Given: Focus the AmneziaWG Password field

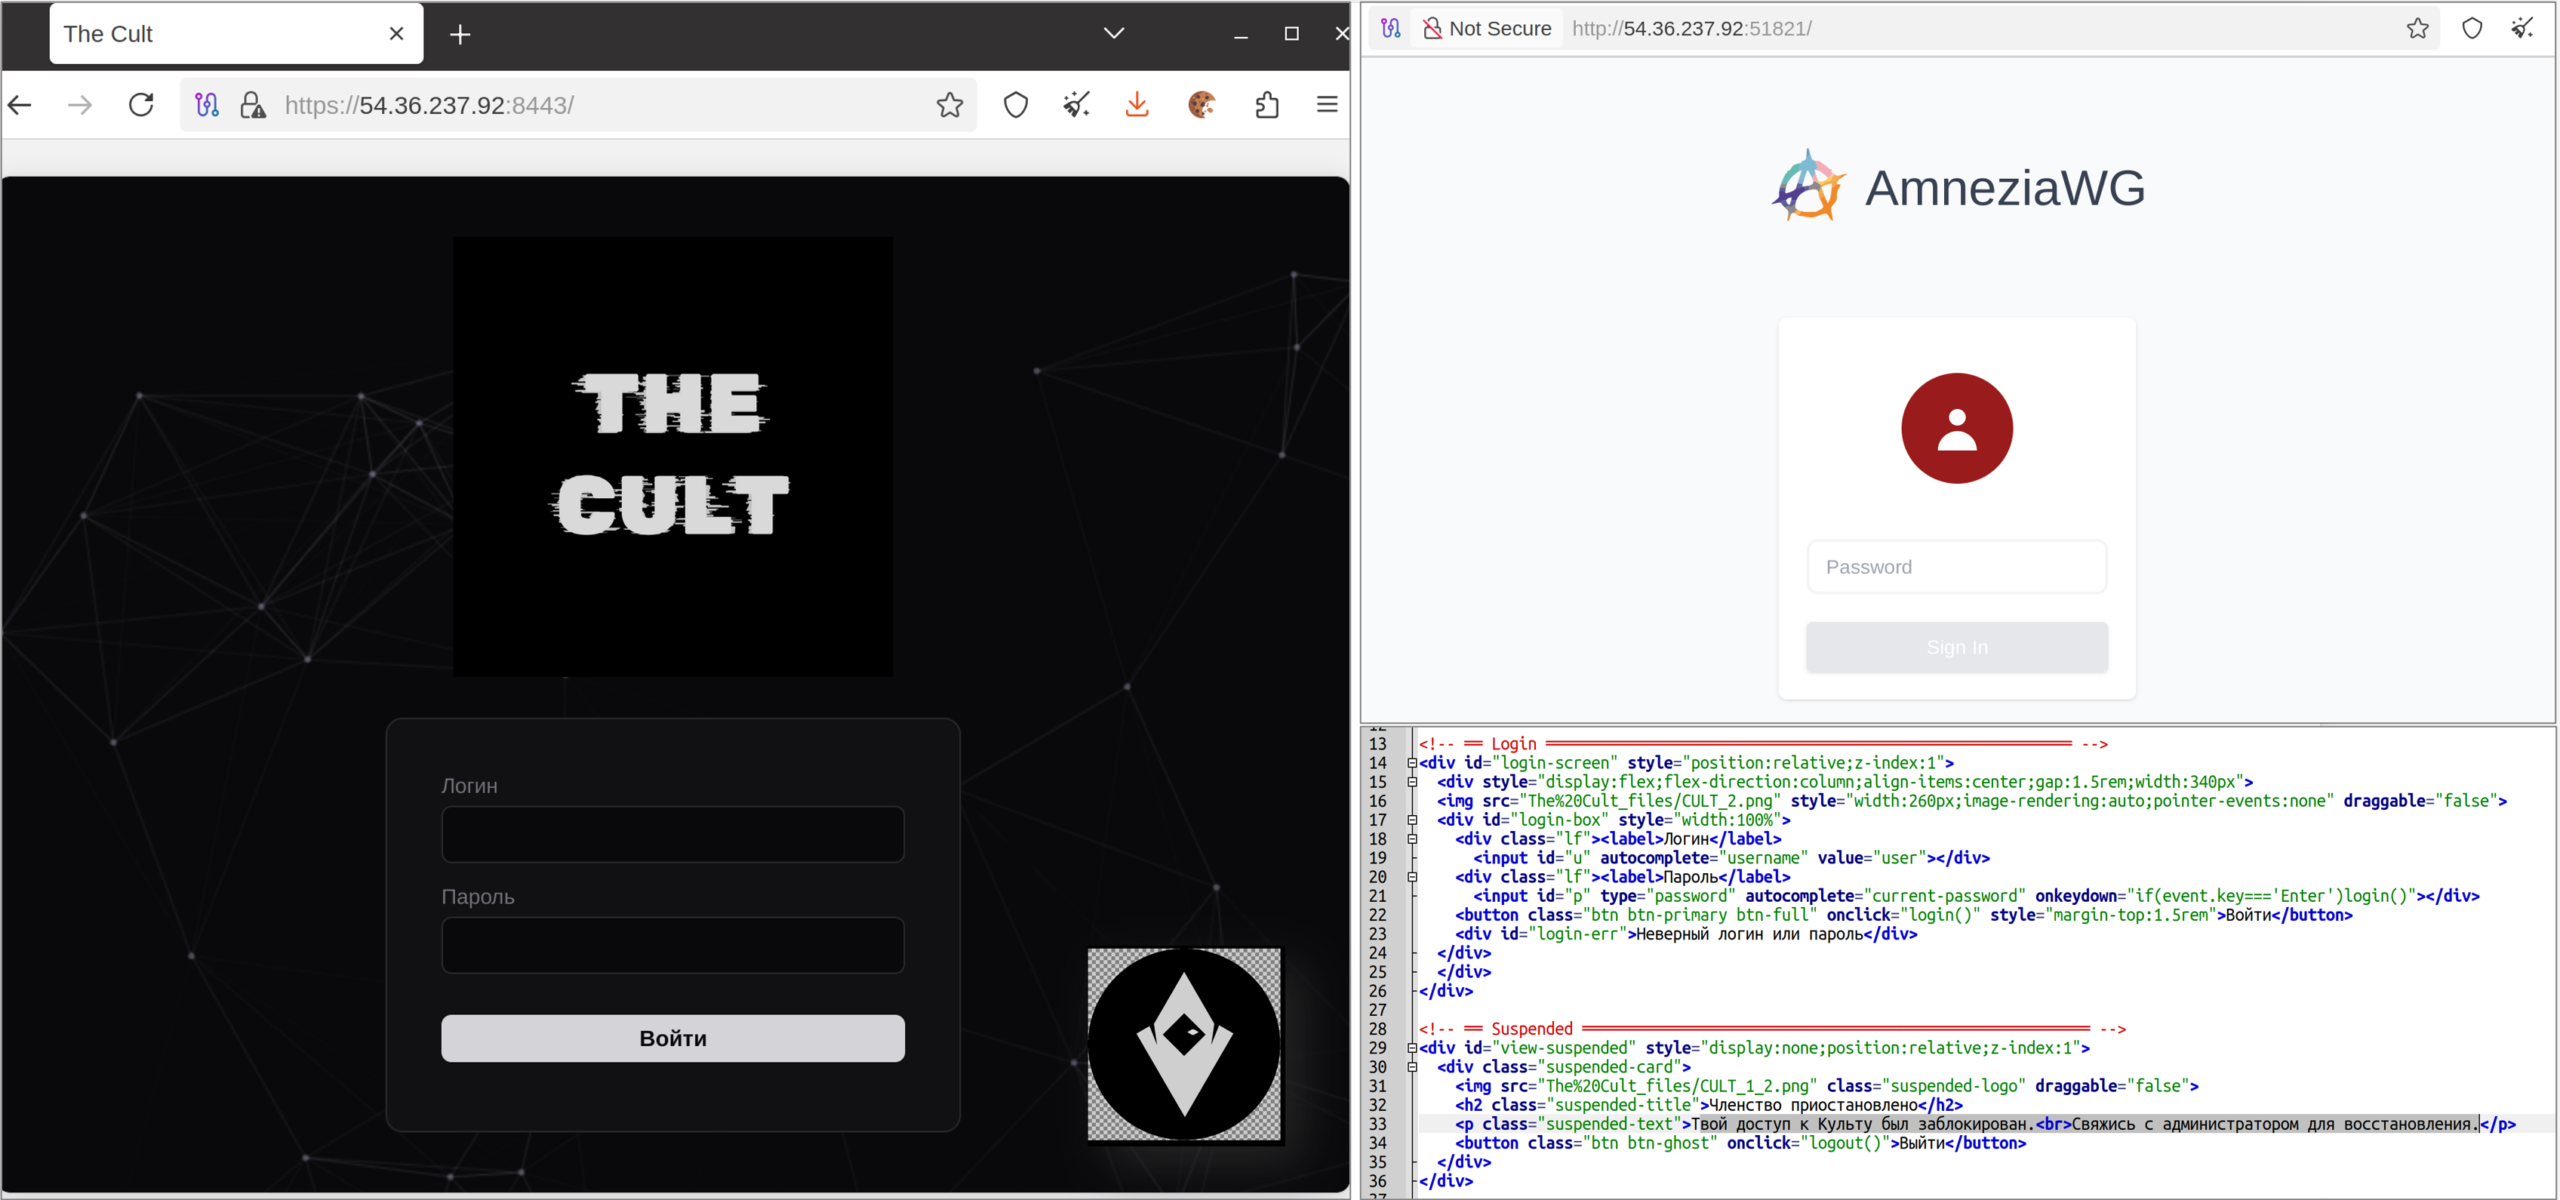Looking at the screenshot, I should tap(1956, 567).
